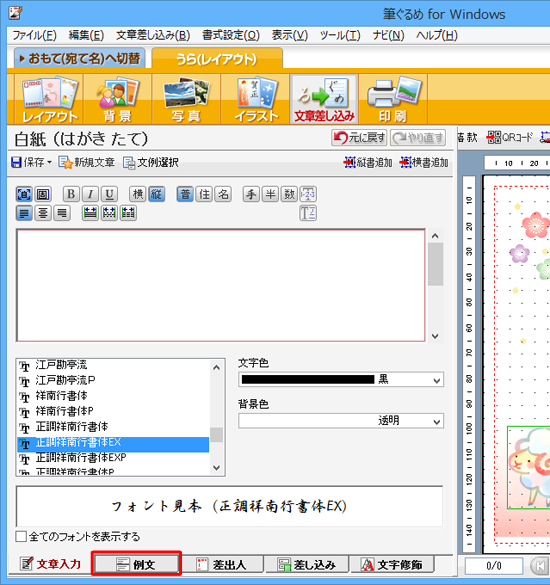Switch to the 差し込み tab
The image size is (550, 585).
tap(307, 564)
